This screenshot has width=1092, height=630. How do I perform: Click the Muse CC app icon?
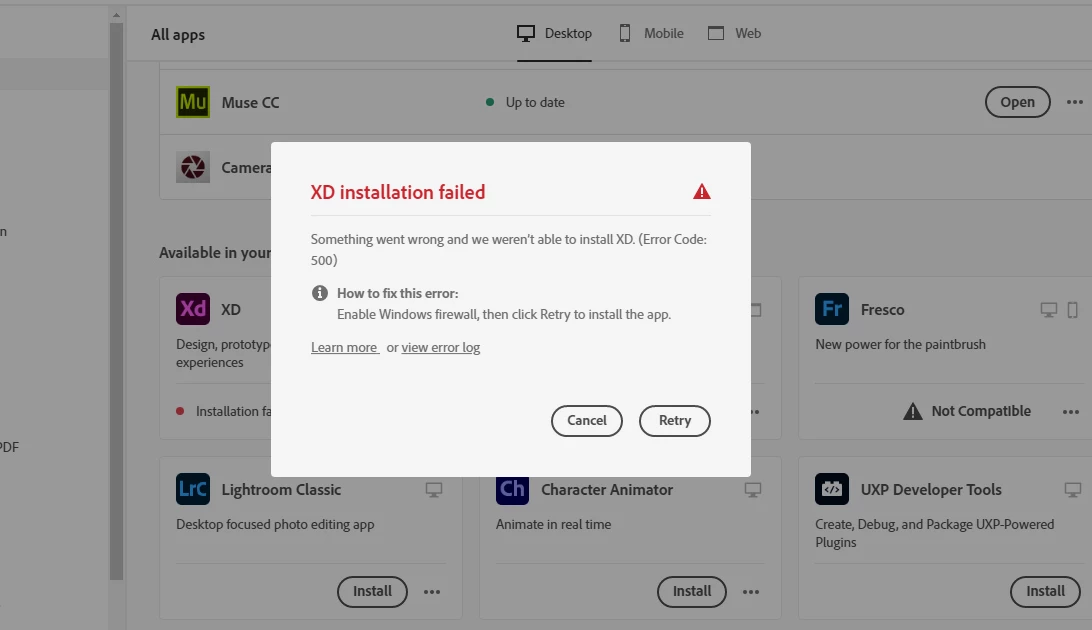tap(193, 102)
